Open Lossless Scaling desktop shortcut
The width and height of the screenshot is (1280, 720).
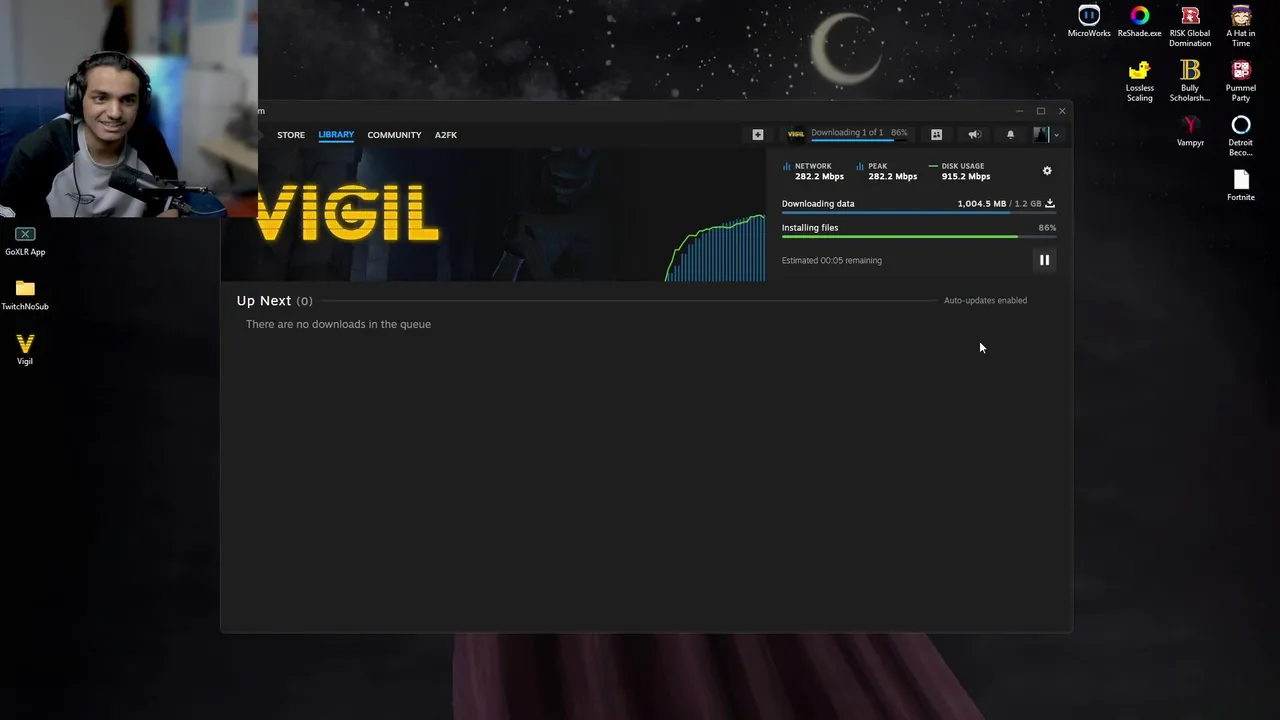point(1139,81)
